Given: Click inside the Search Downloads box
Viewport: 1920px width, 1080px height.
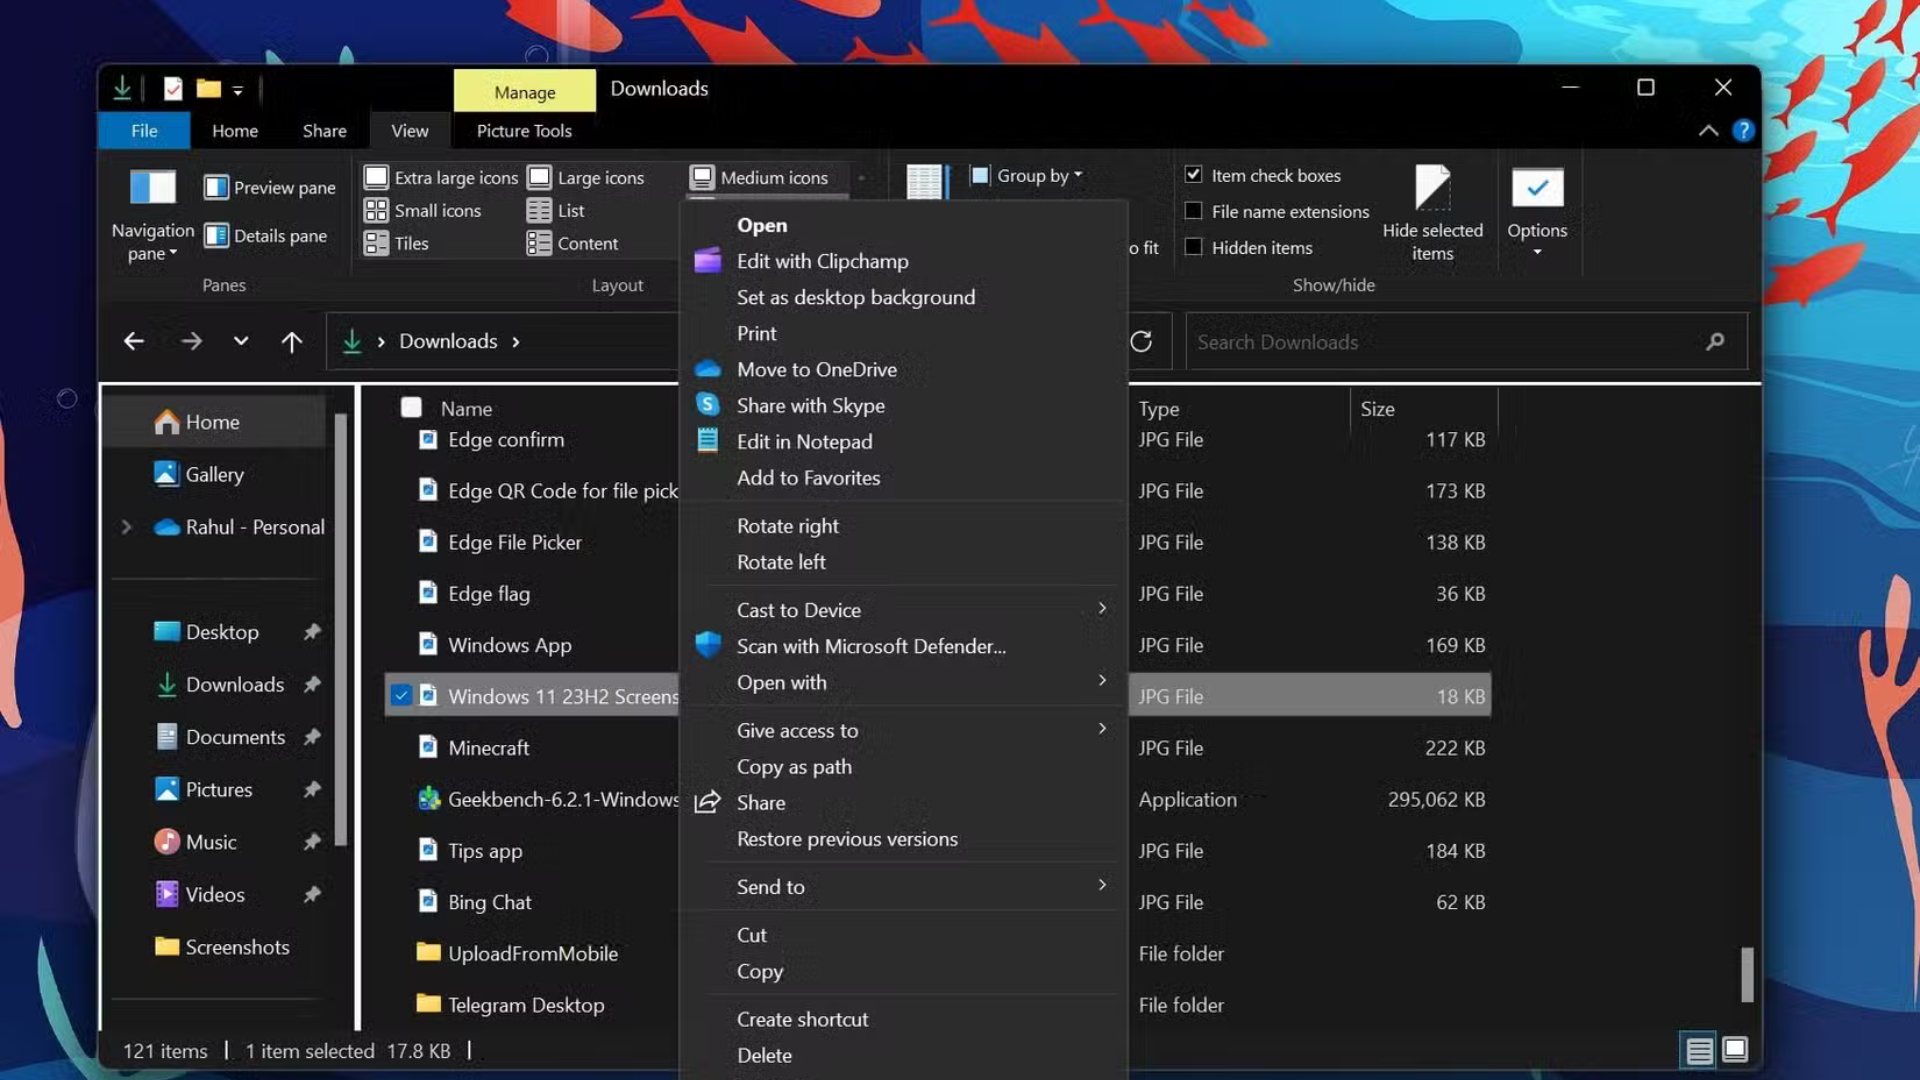Looking at the screenshot, I should (1400, 341).
